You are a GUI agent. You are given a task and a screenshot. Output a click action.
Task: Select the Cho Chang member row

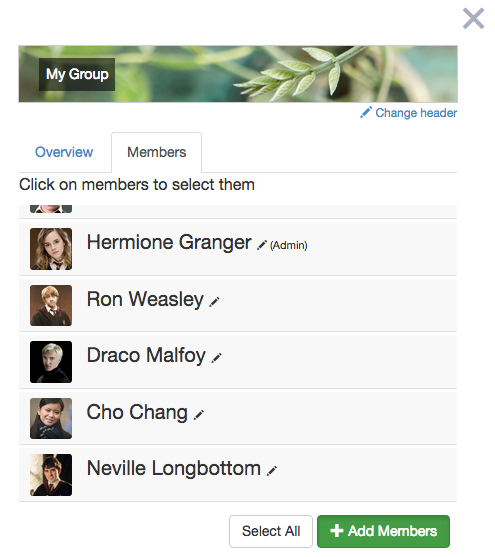tap(238, 418)
